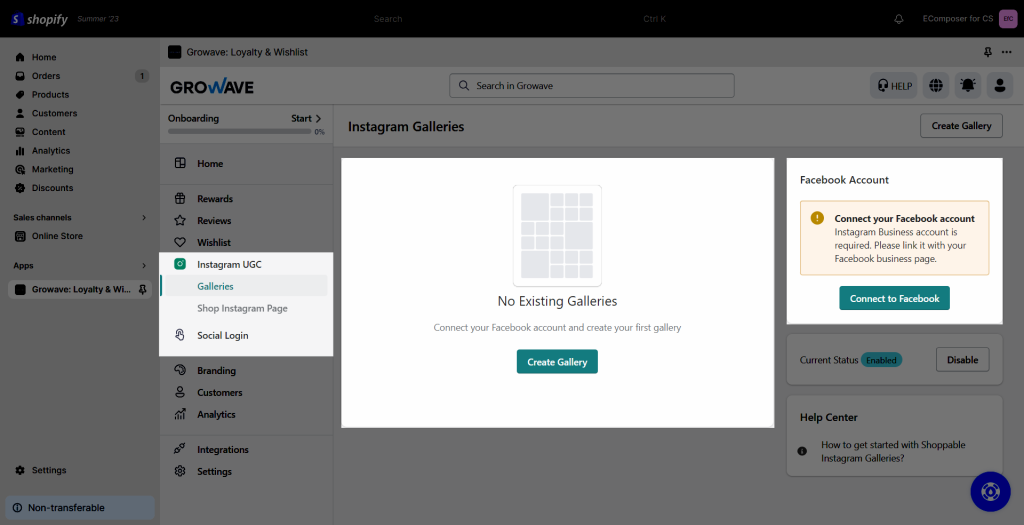Click the Connect your Facebook account warning heading
The image size is (1024, 525).
[904, 219]
